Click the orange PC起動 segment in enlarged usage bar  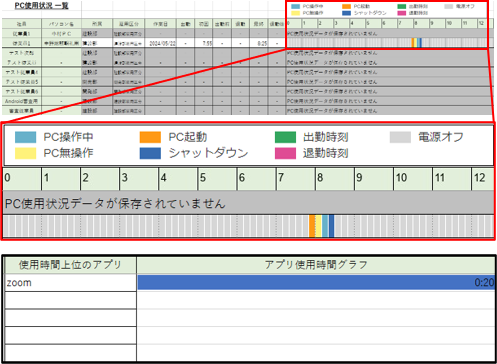click(312, 226)
